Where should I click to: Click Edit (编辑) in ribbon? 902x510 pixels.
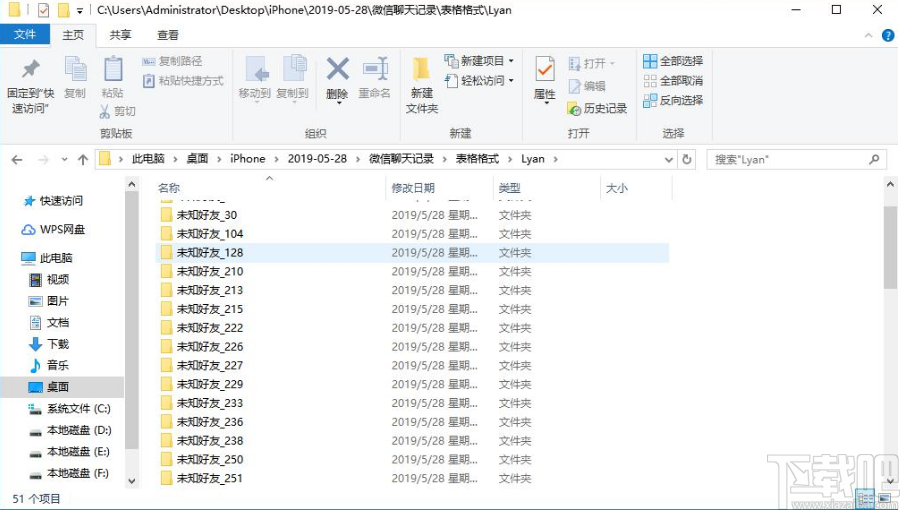point(586,86)
